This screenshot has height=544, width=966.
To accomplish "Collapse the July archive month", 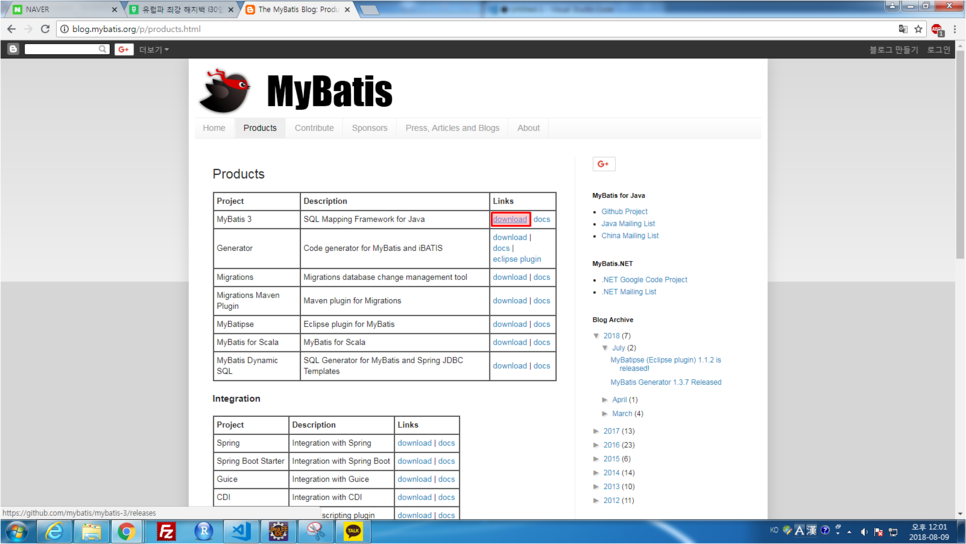I will pos(605,348).
